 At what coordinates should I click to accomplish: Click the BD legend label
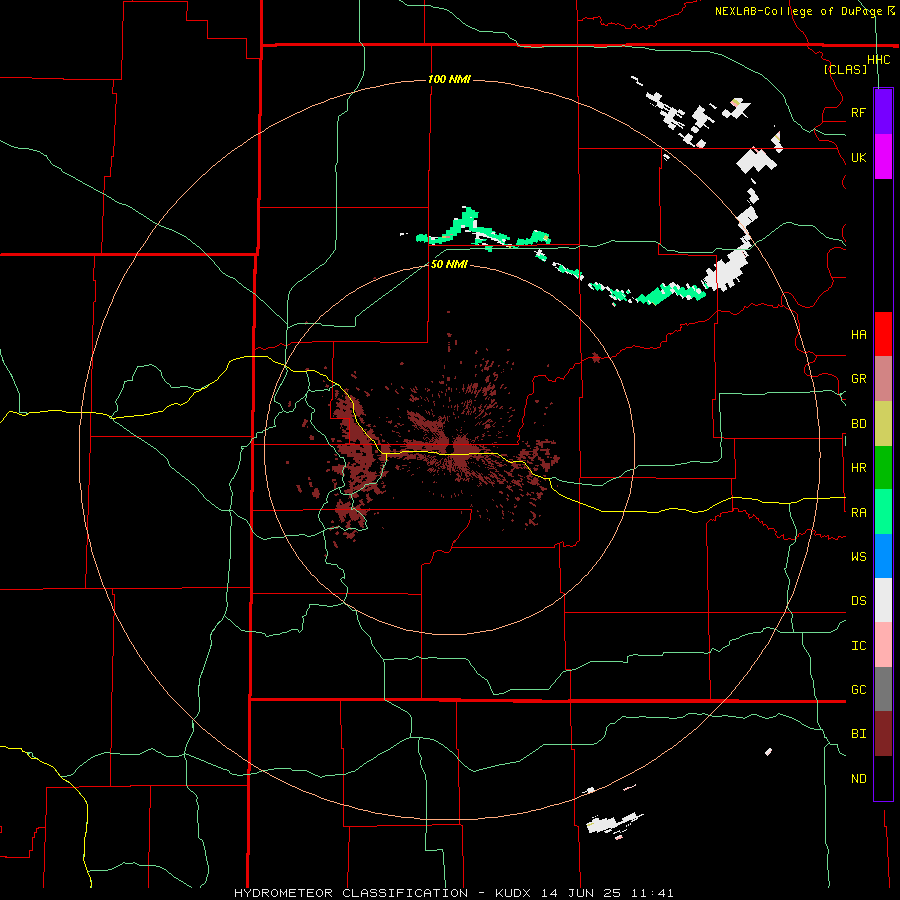pyautogui.click(x=858, y=424)
